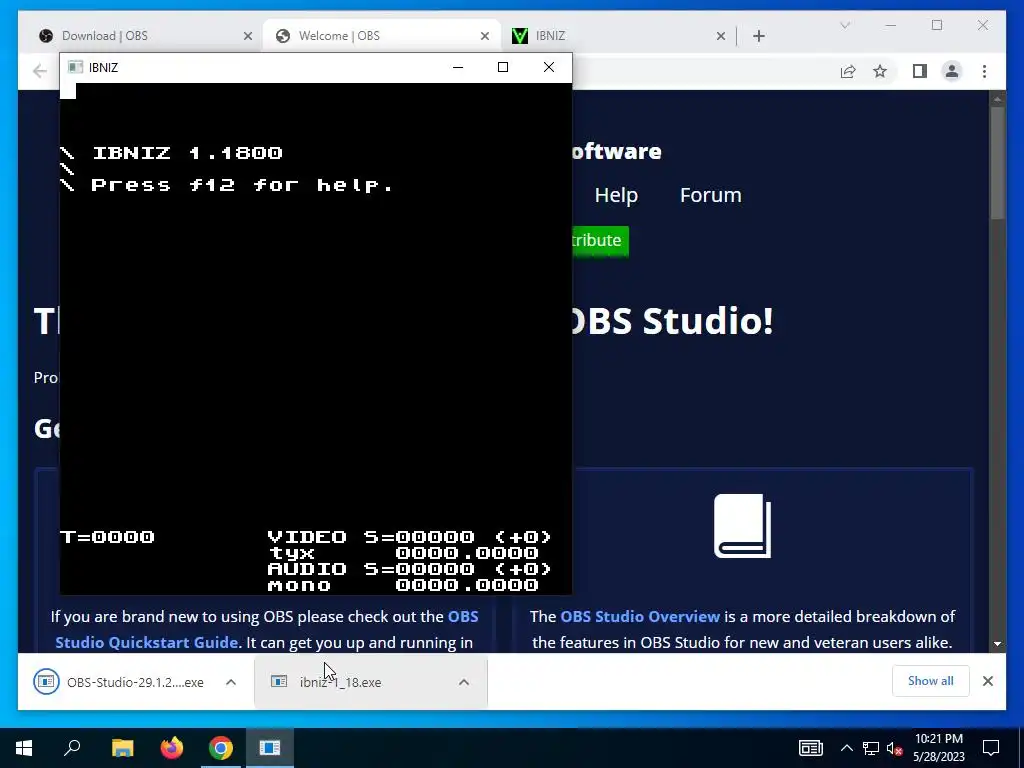Close the Download | OBS tab
Screen dimensions: 1024x768
(x=248, y=36)
